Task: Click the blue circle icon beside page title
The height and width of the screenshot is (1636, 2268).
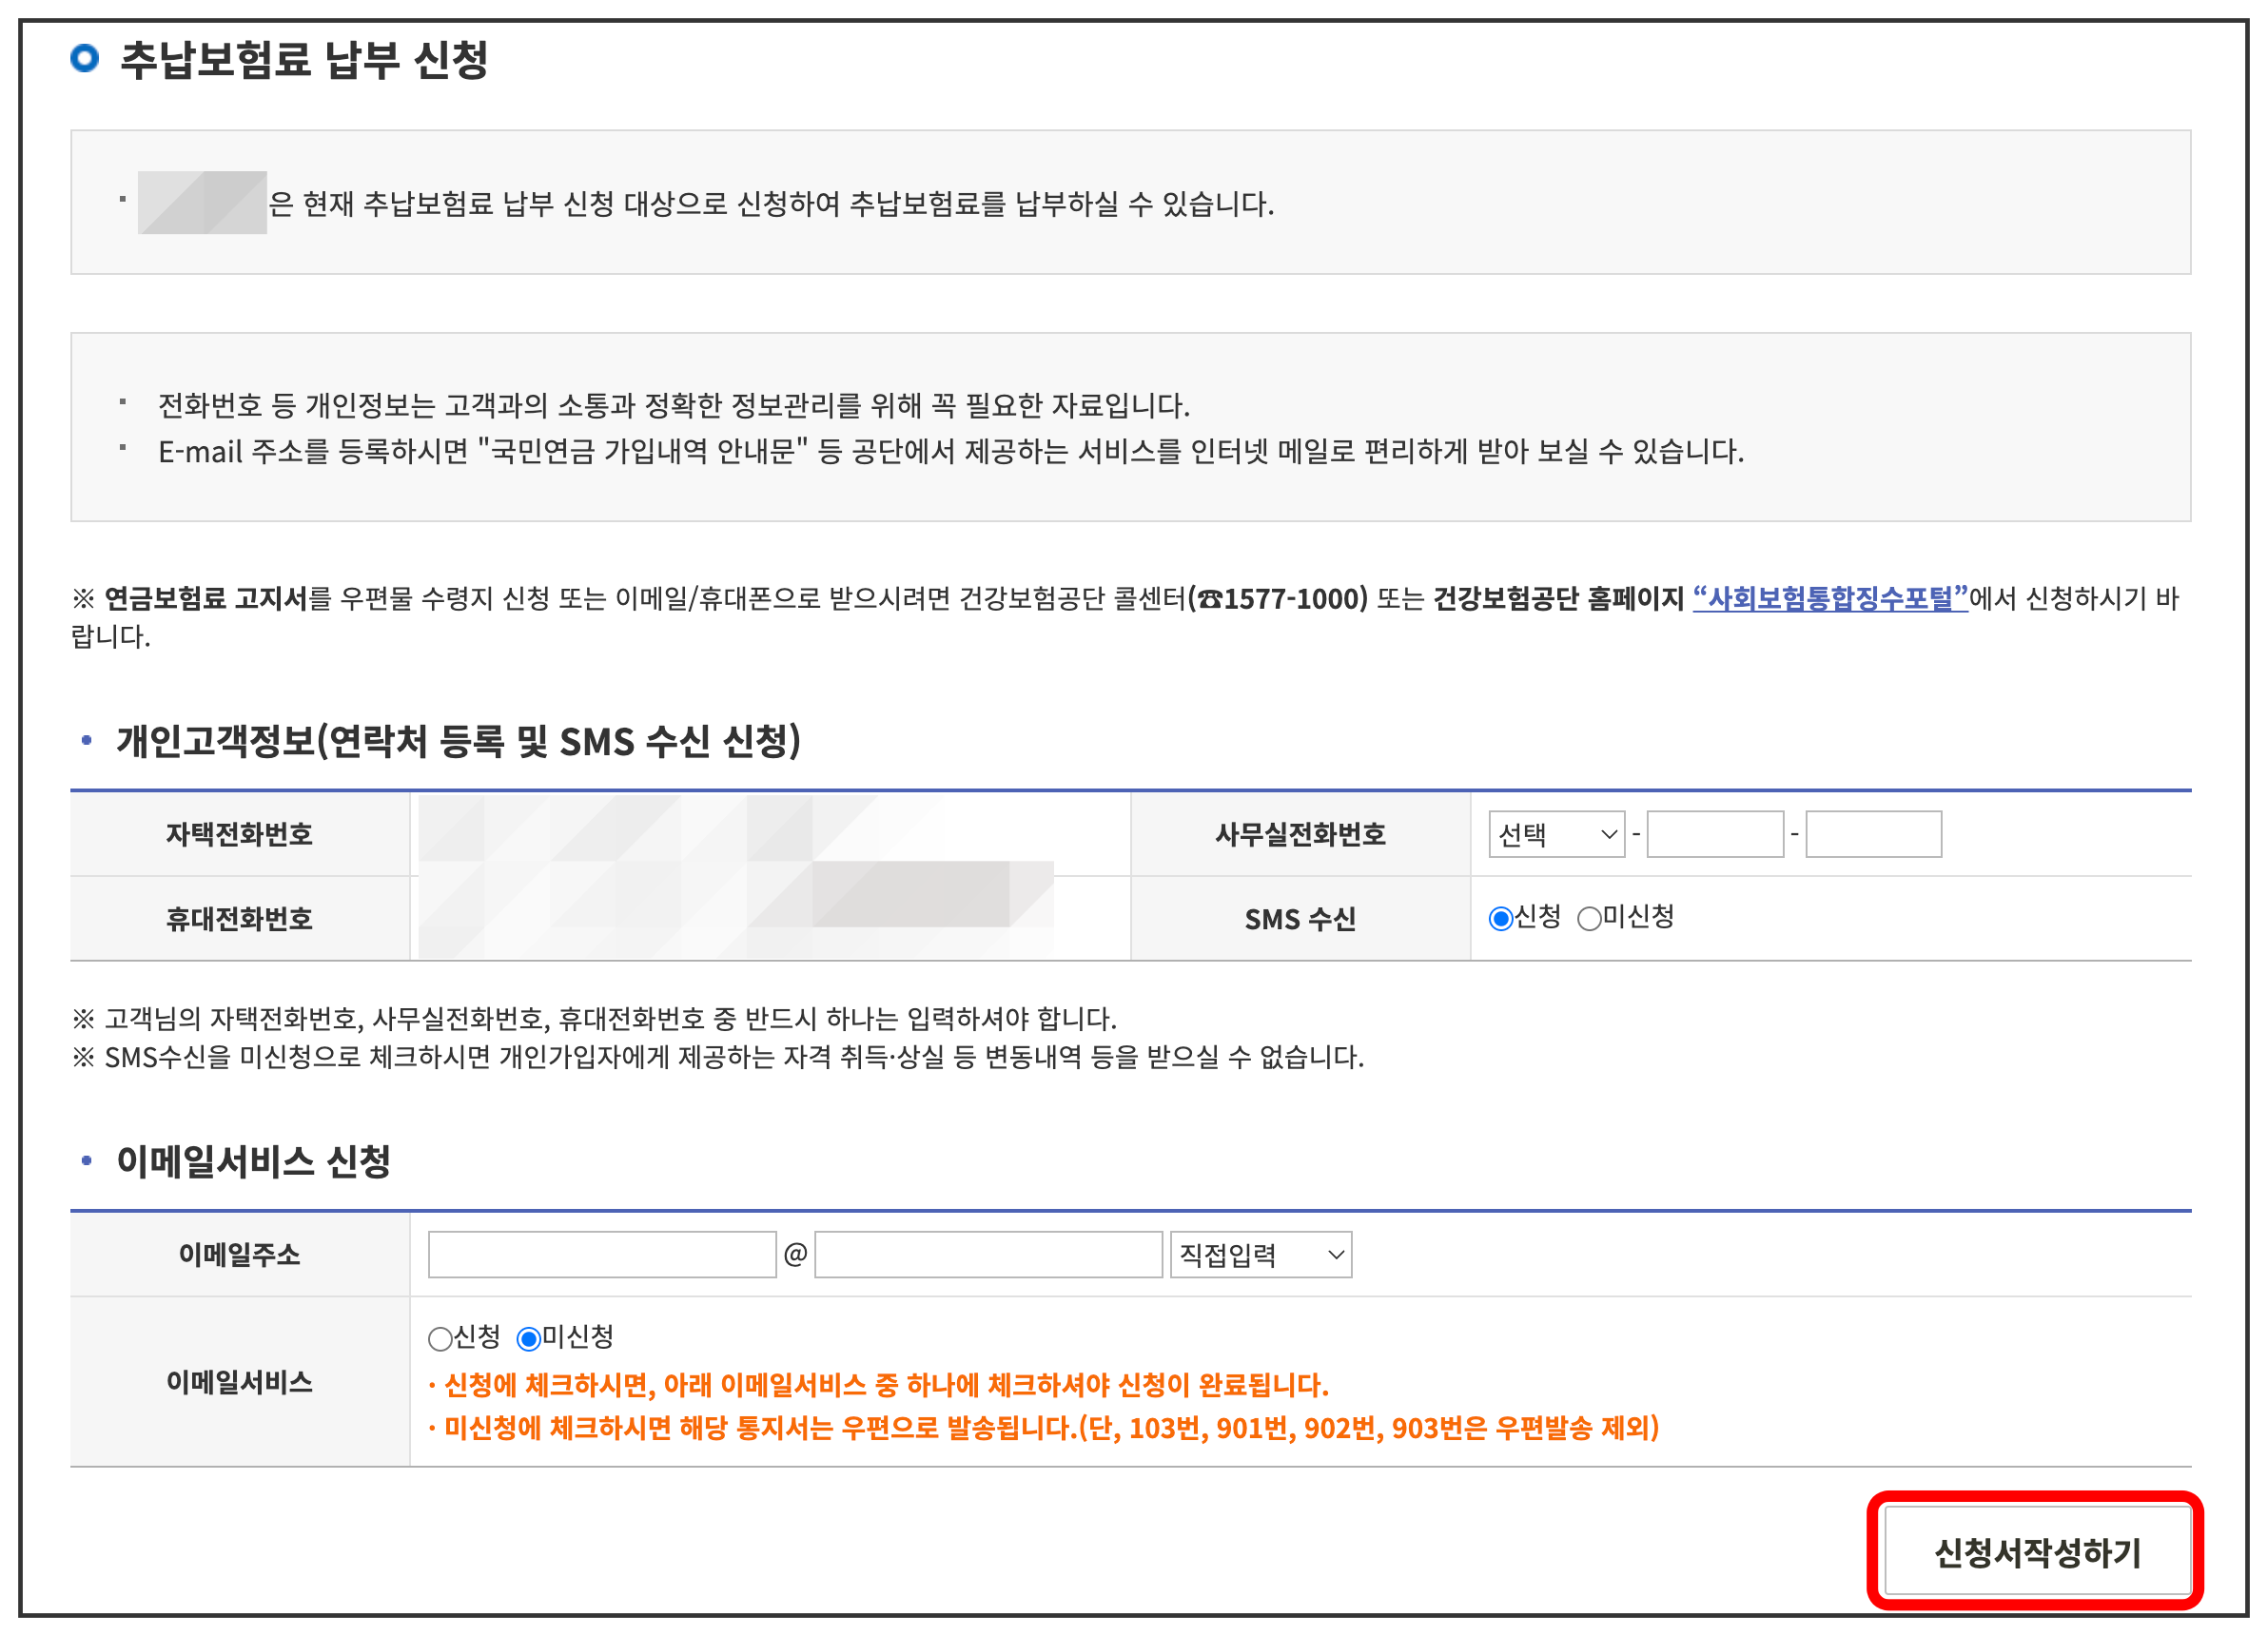Action: 85,58
